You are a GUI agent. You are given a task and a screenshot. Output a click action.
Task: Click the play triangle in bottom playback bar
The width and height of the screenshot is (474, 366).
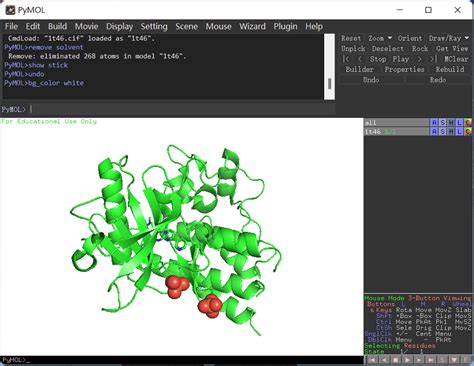click(407, 360)
